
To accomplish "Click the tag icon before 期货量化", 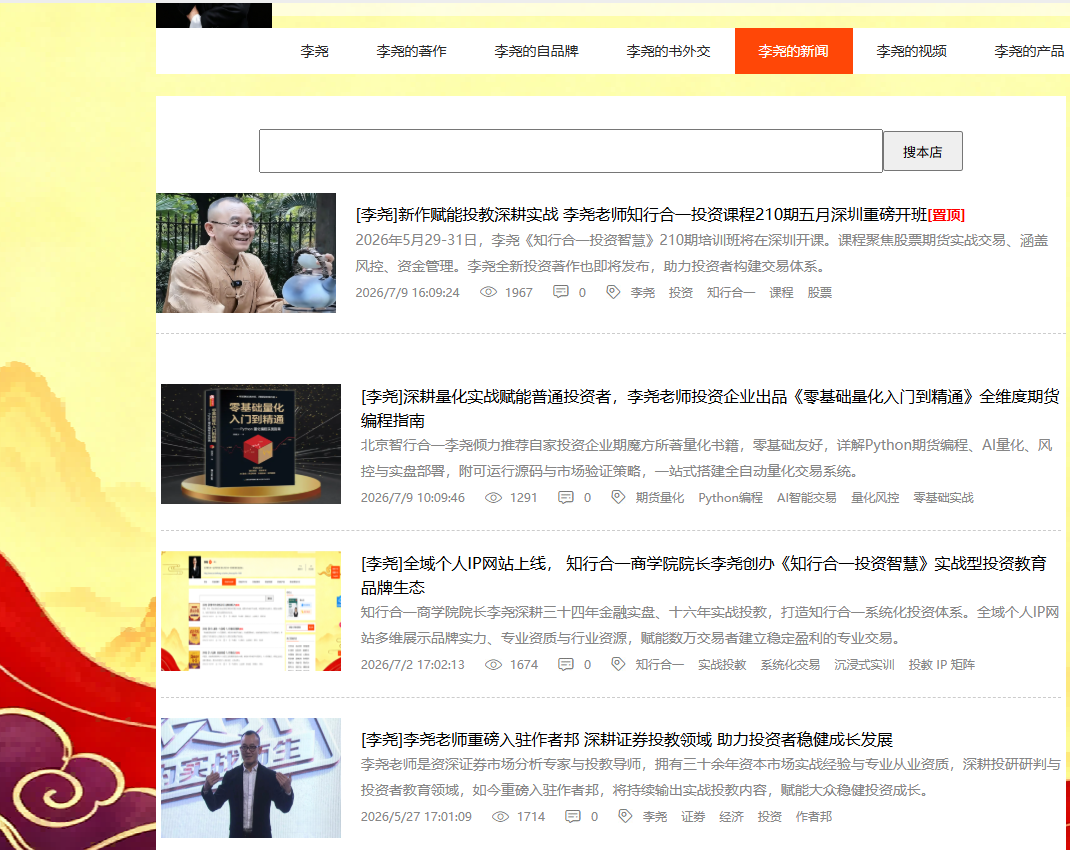I will point(618,497).
